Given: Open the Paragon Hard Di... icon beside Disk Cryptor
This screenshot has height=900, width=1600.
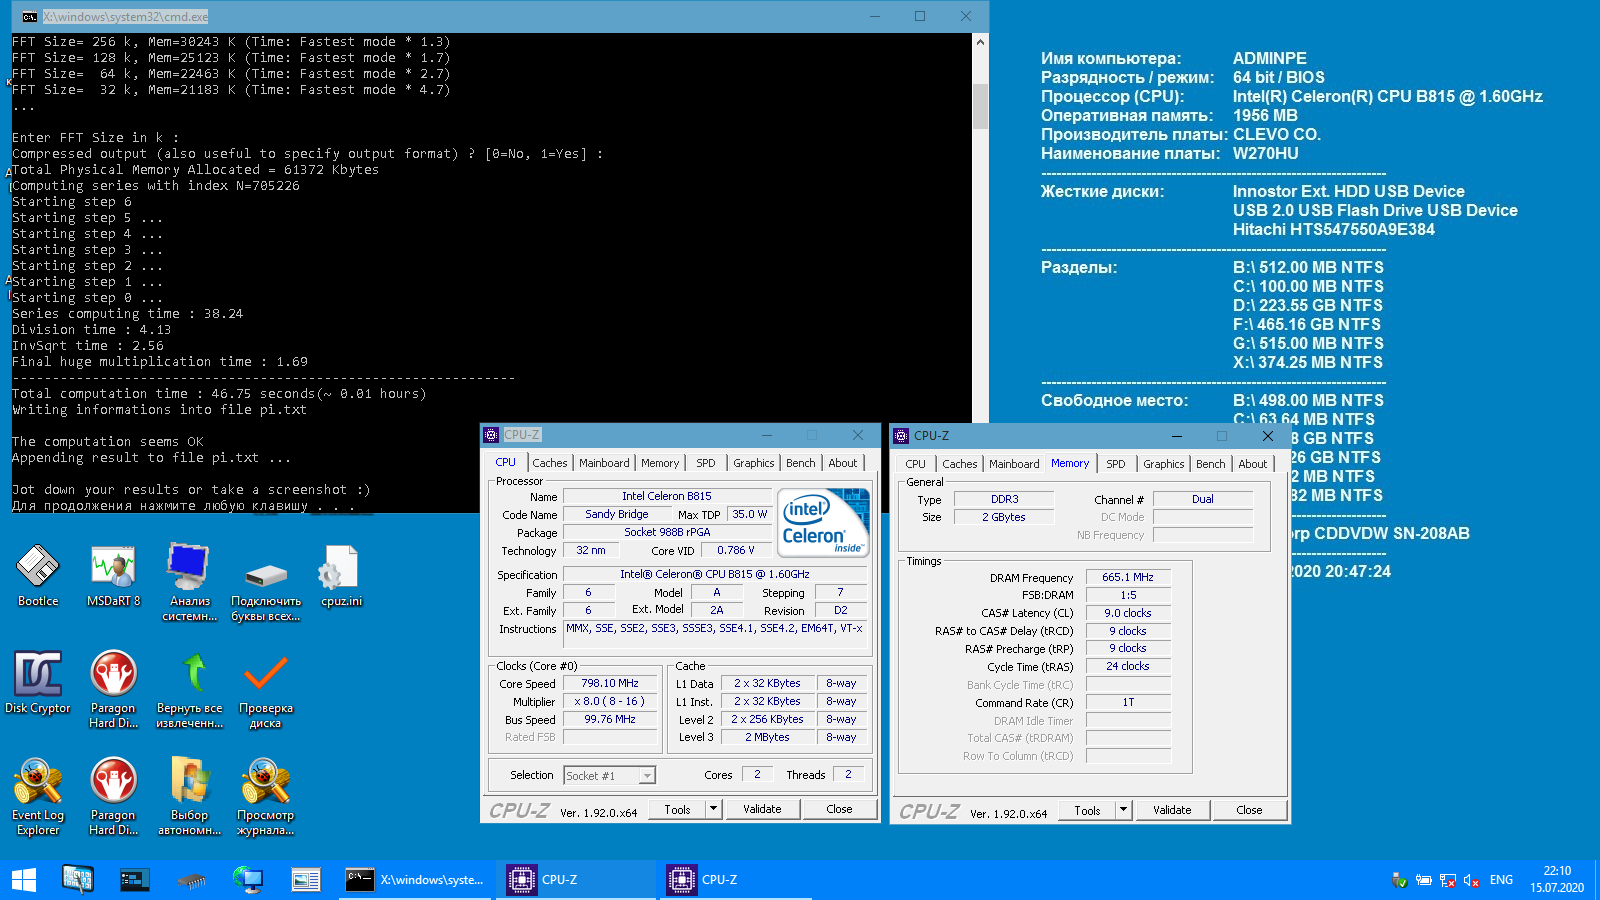Looking at the screenshot, I should (114, 689).
